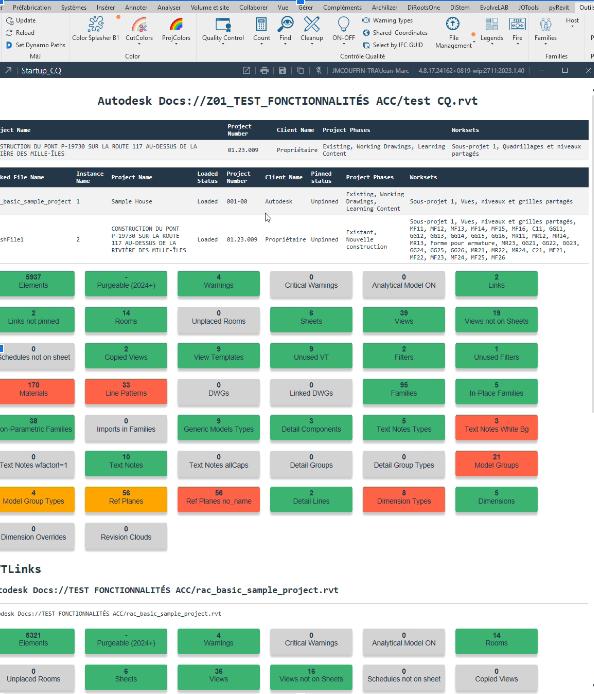
Task: Click the red Materials 170 card
Action: [x=35, y=391]
